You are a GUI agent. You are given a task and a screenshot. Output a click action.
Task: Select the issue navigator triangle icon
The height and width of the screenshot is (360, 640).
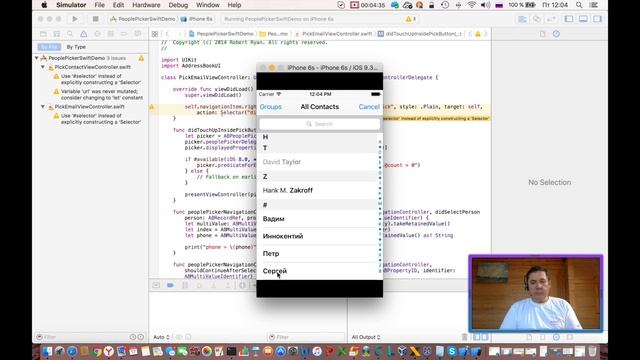pos(84,34)
